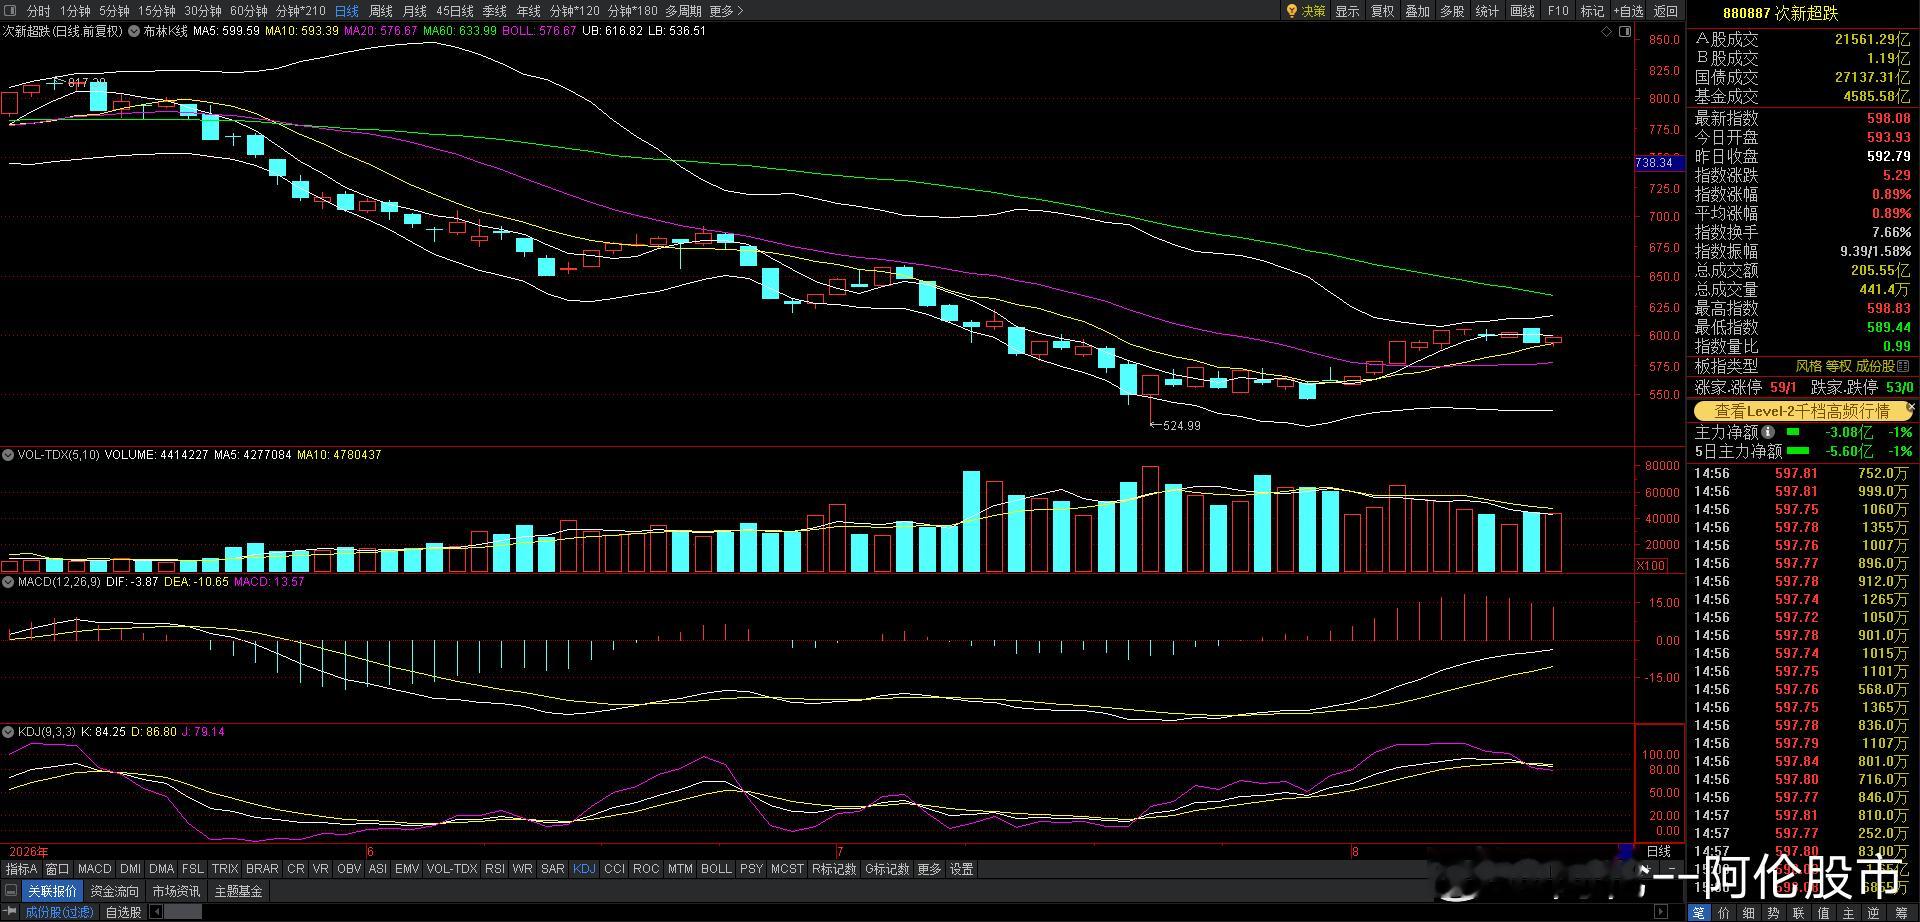The width and height of the screenshot is (1920, 922).
Task: Add to watchlist with +自选
Action: click(1628, 11)
